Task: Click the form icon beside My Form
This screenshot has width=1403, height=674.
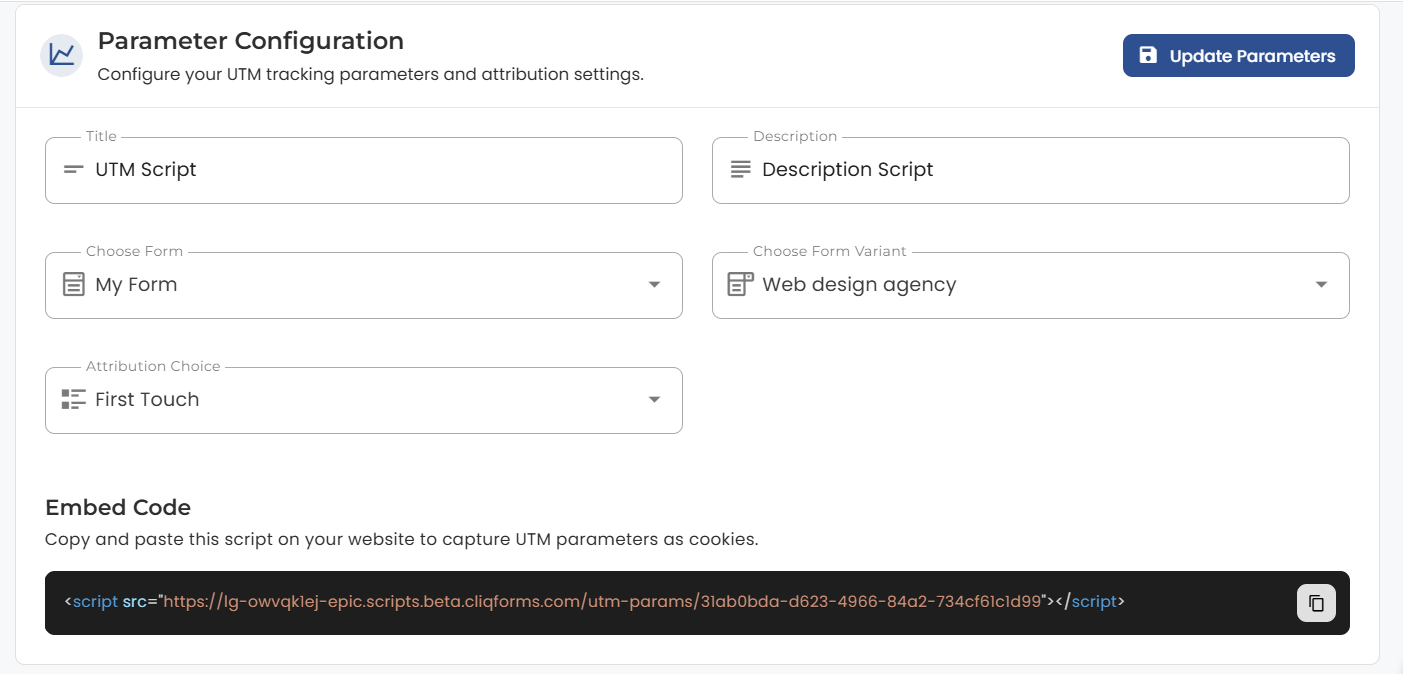Action: pyautogui.click(x=73, y=285)
